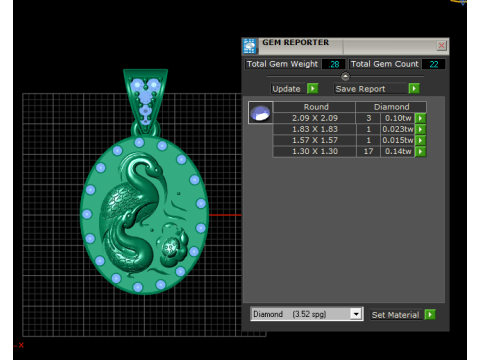The image size is (480, 360).
Task: Click the 0.10tw weight cell
Action: (398, 118)
